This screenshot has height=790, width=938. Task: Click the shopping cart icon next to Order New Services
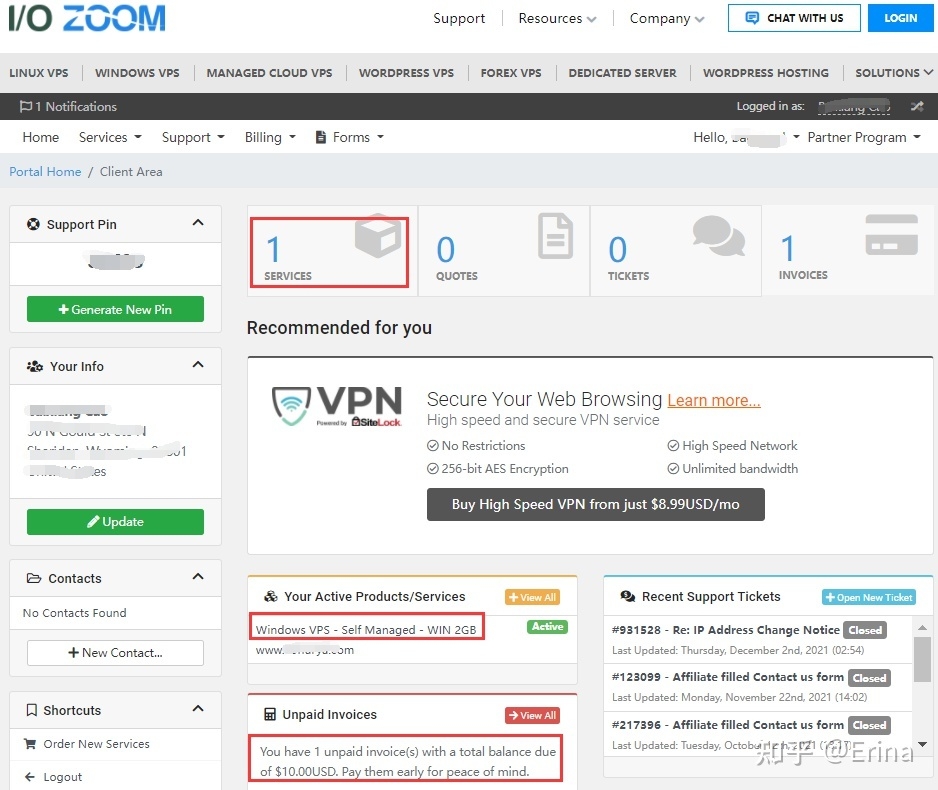29,743
